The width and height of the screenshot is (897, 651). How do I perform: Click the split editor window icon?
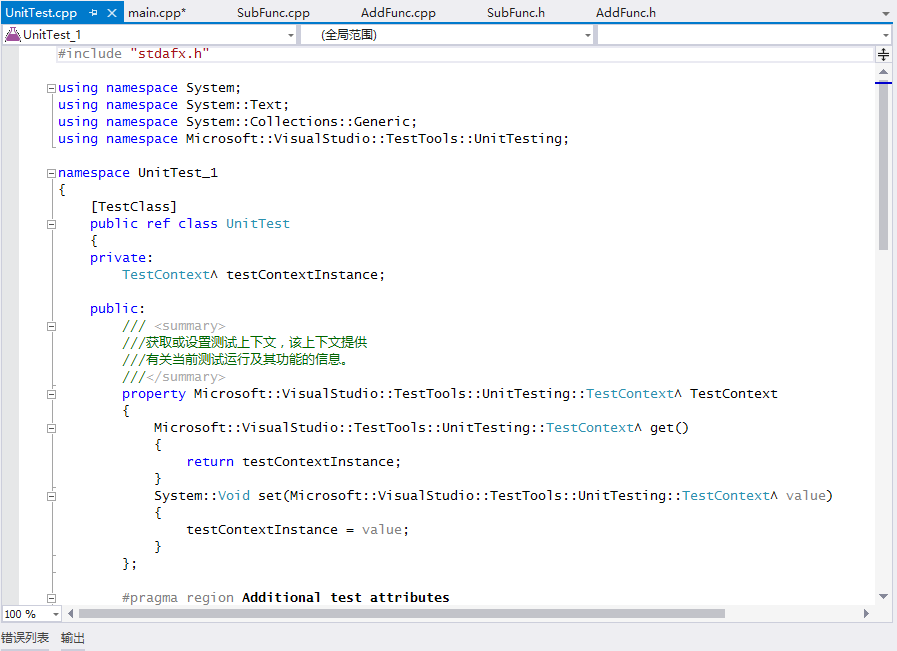click(883, 55)
